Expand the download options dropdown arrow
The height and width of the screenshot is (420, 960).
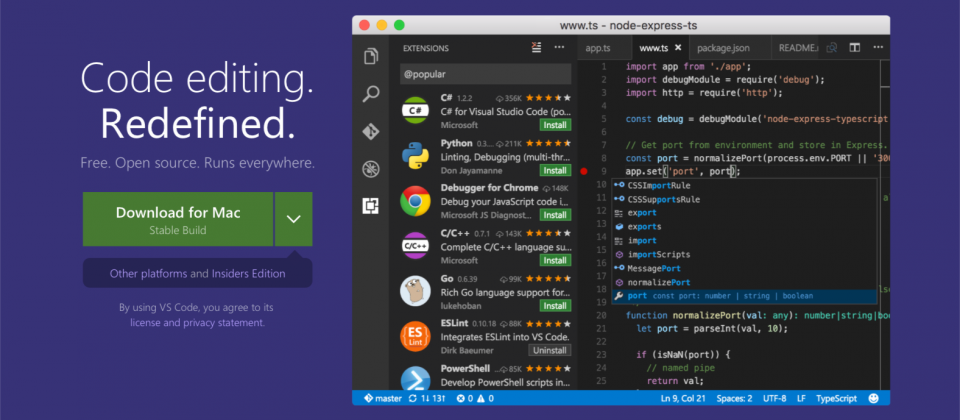pyautogui.click(x=294, y=219)
